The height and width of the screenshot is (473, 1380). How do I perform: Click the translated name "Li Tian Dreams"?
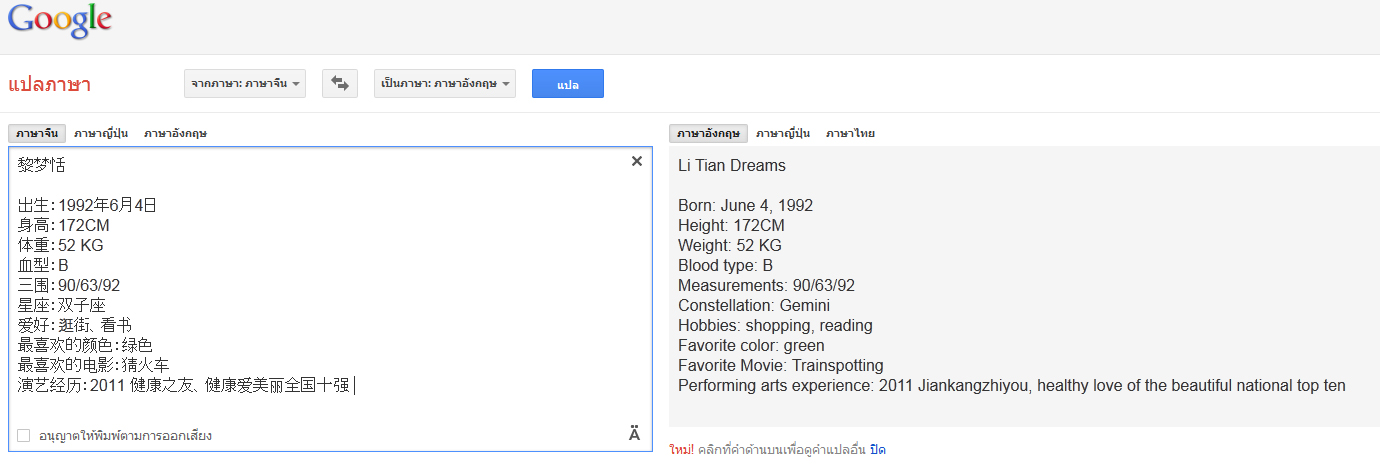(x=732, y=166)
